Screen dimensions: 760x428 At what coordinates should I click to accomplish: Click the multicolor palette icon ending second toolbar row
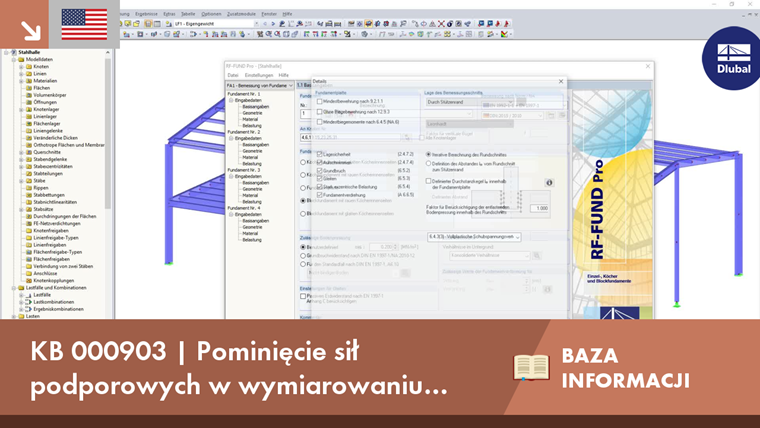505,34
